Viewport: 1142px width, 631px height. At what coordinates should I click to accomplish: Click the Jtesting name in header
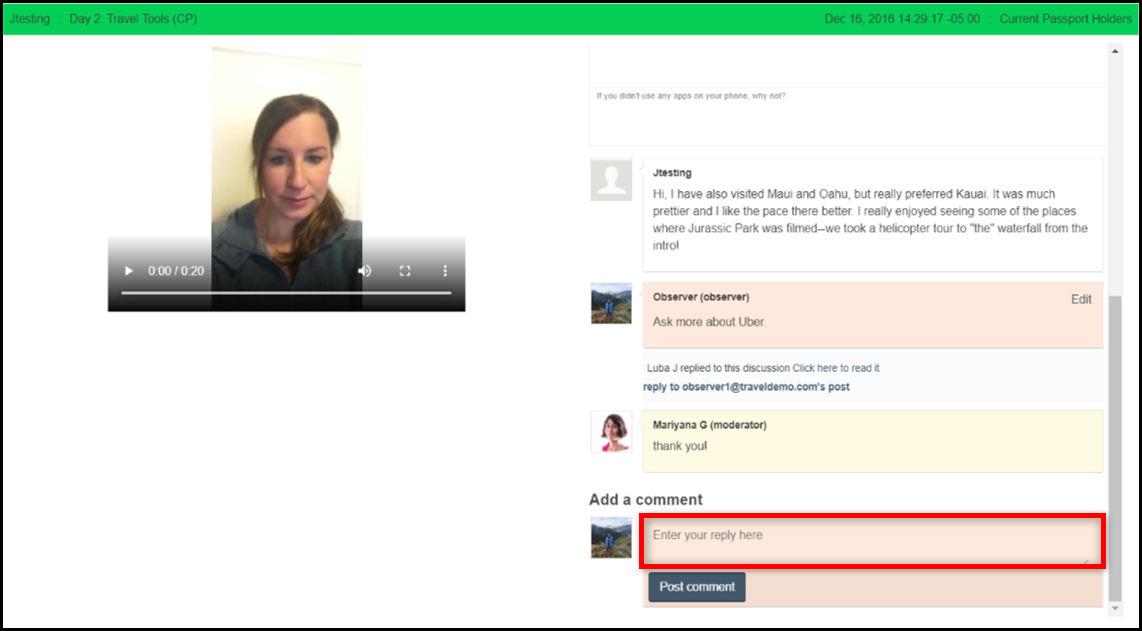pos(30,19)
